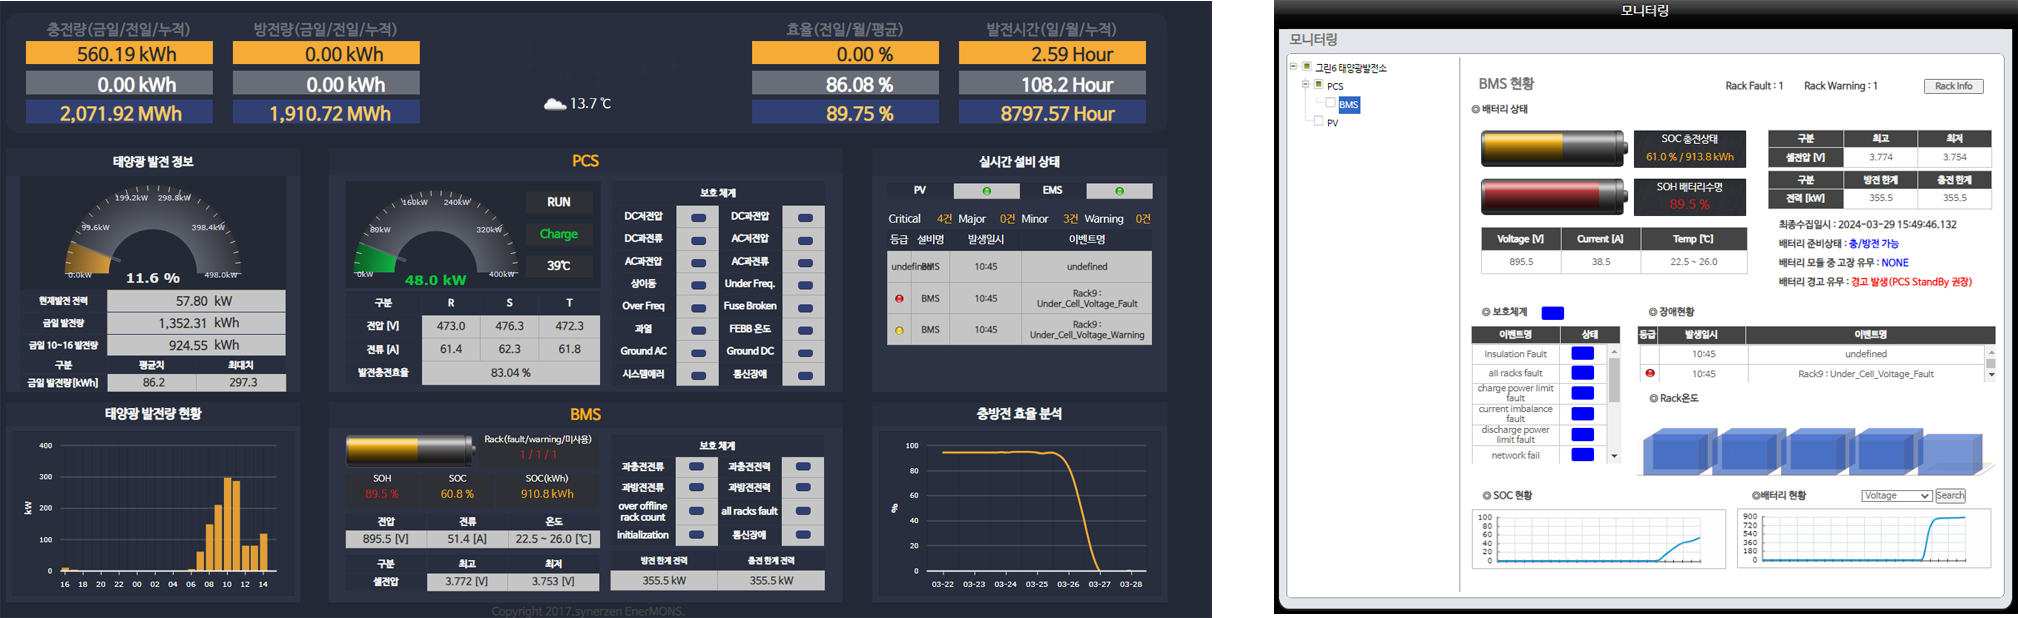
Task: Click the red SOH battery gauge in BMS 현황
Action: 1553,197
